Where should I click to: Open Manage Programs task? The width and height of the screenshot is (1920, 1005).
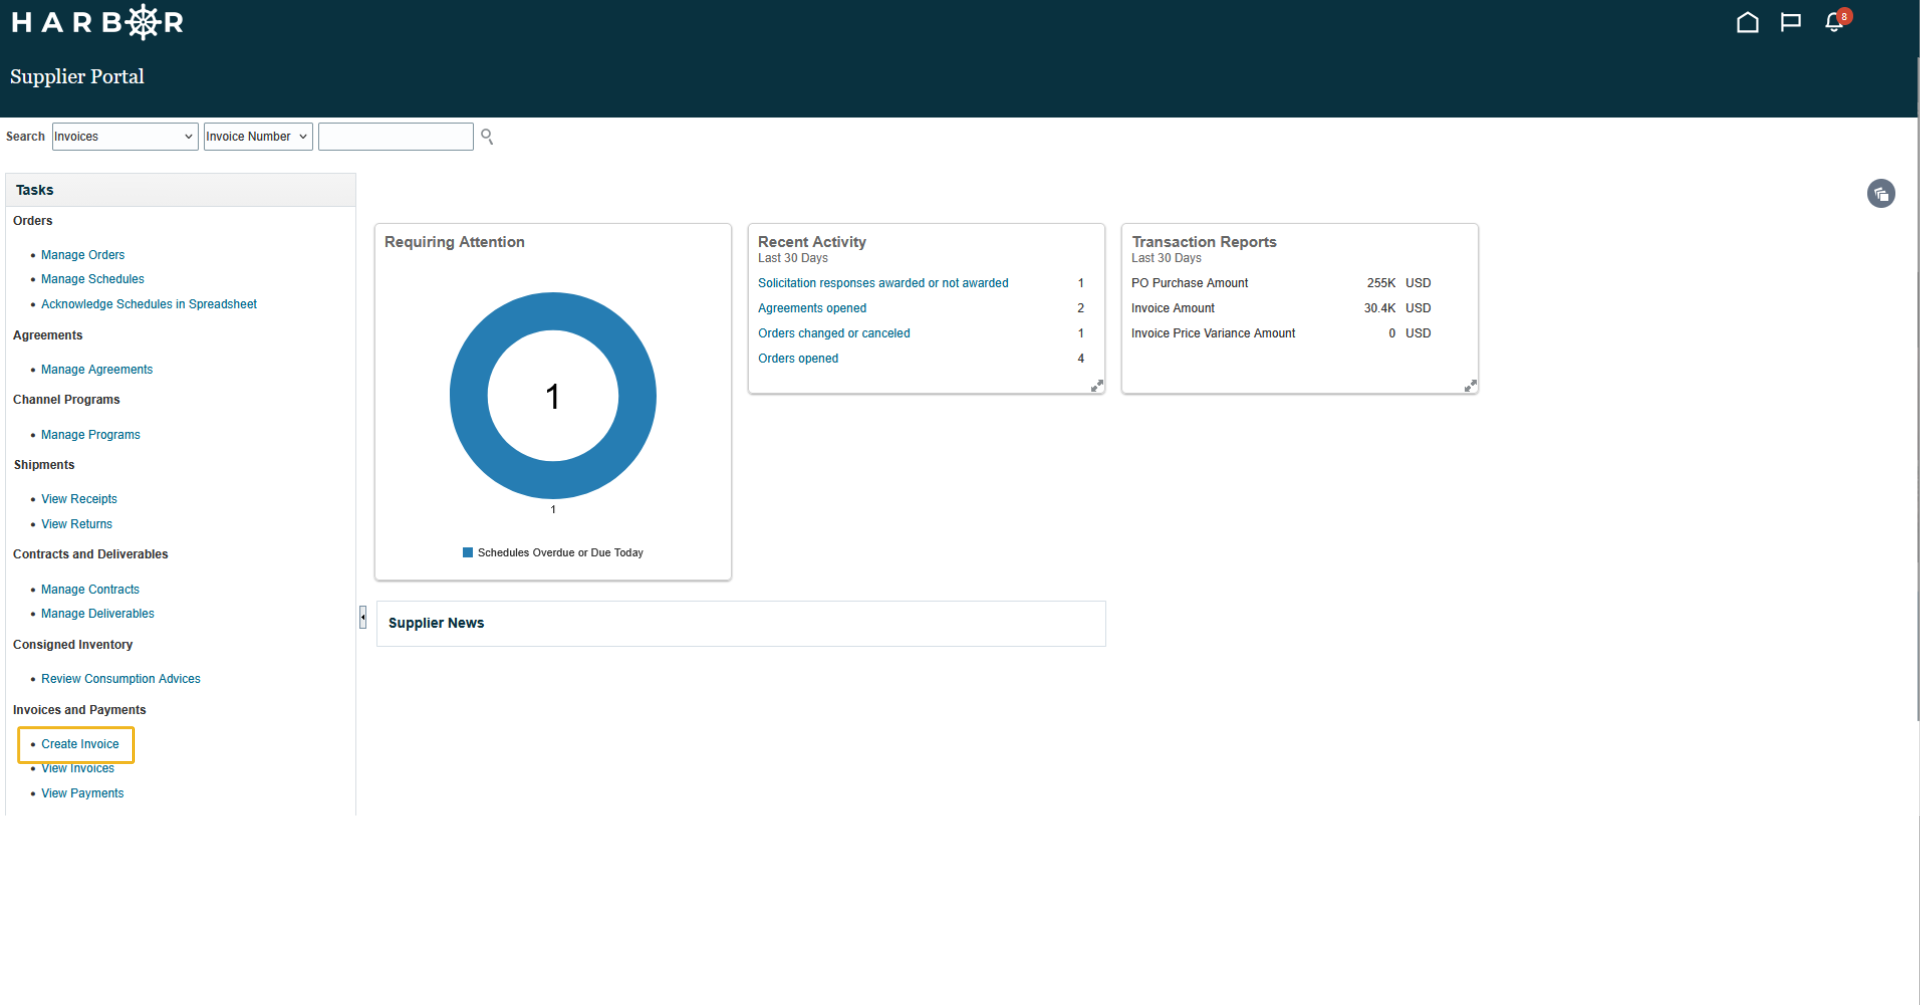pos(90,435)
